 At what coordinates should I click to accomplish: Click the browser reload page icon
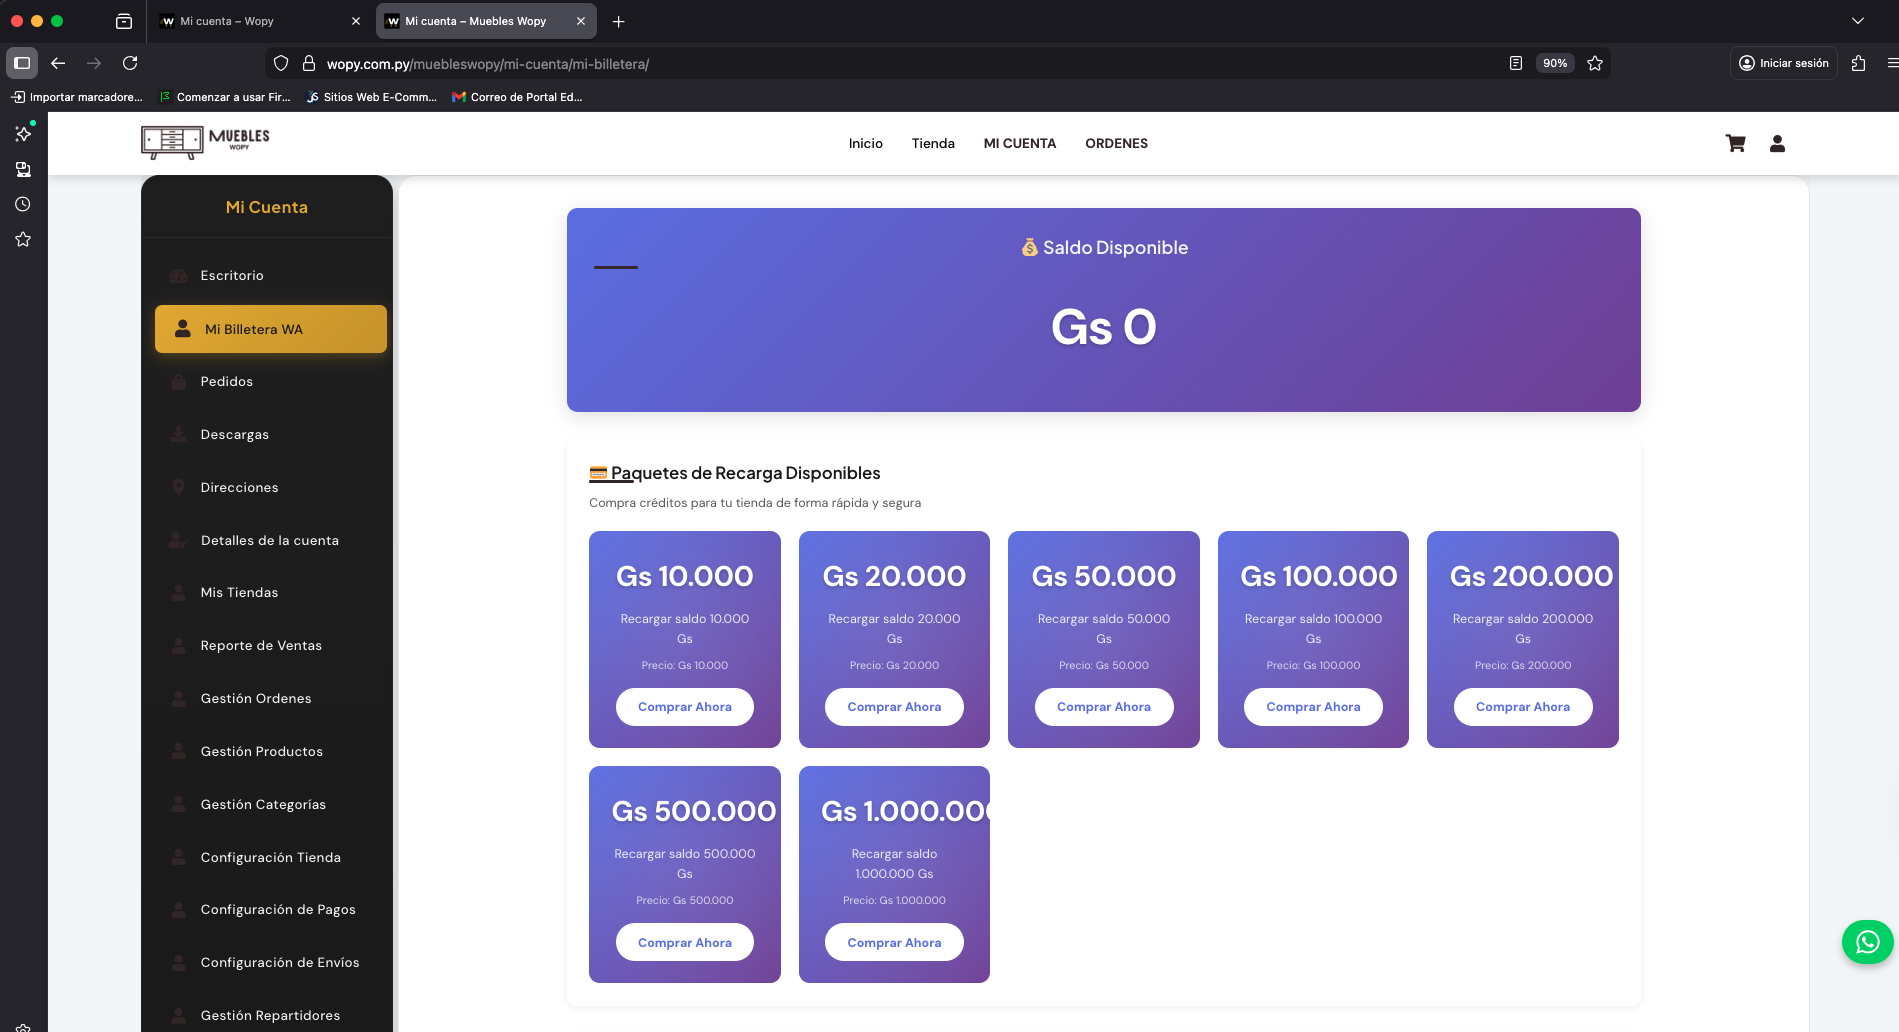pos(130,63)
